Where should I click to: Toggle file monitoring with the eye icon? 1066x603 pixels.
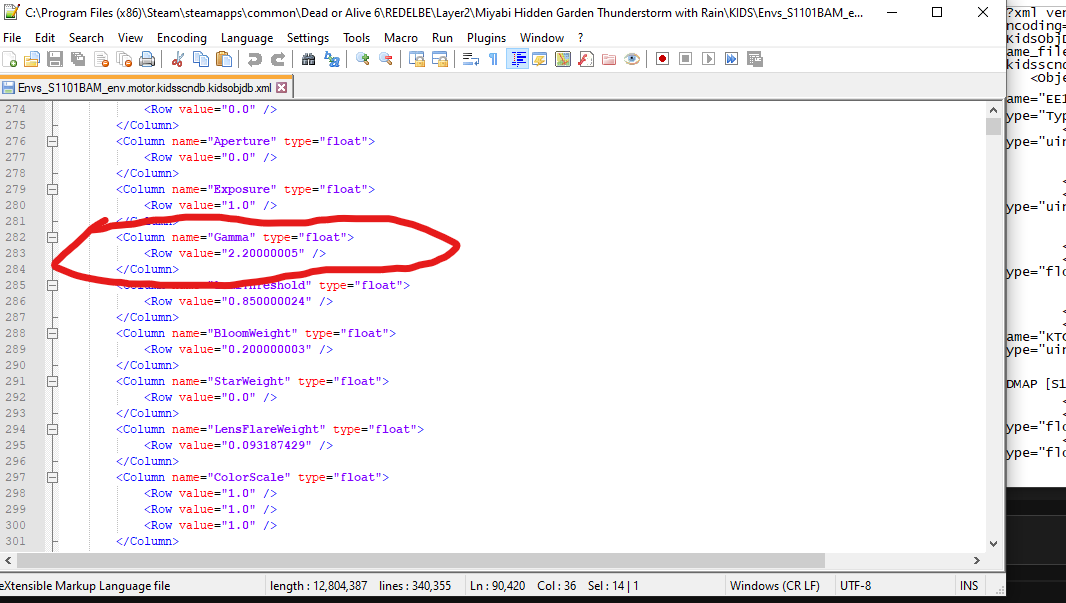point(632,60)
